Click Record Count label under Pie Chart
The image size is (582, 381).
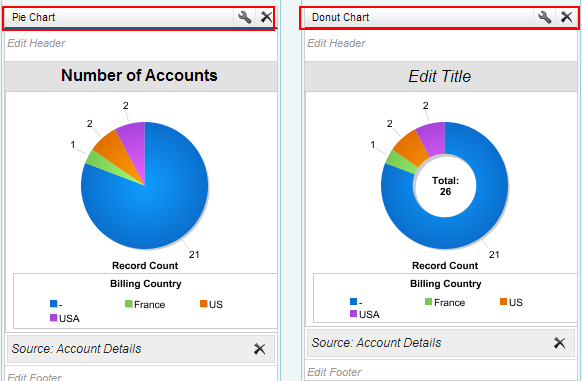145,266
